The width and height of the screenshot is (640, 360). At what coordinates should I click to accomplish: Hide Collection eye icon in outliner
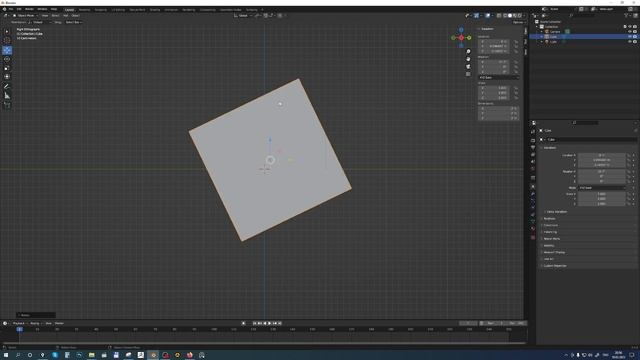[630, 27]
